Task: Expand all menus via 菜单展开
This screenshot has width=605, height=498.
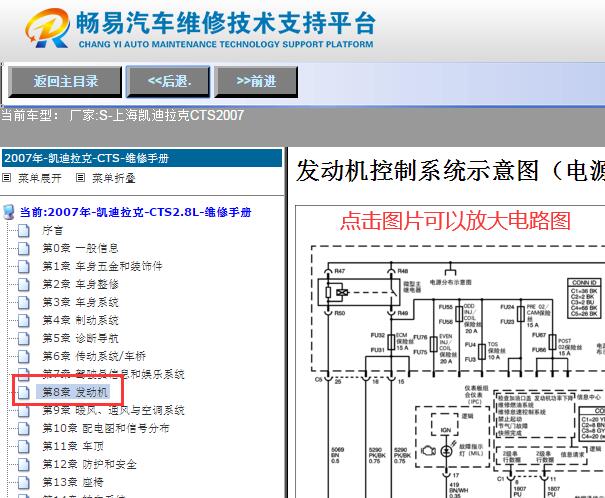Action: coord(40,178)
